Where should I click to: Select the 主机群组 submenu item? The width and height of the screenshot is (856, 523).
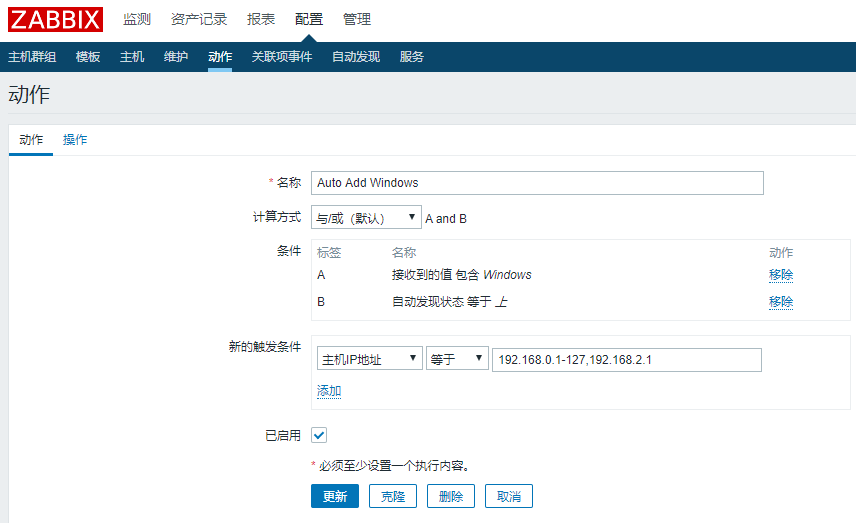point(32,57)
